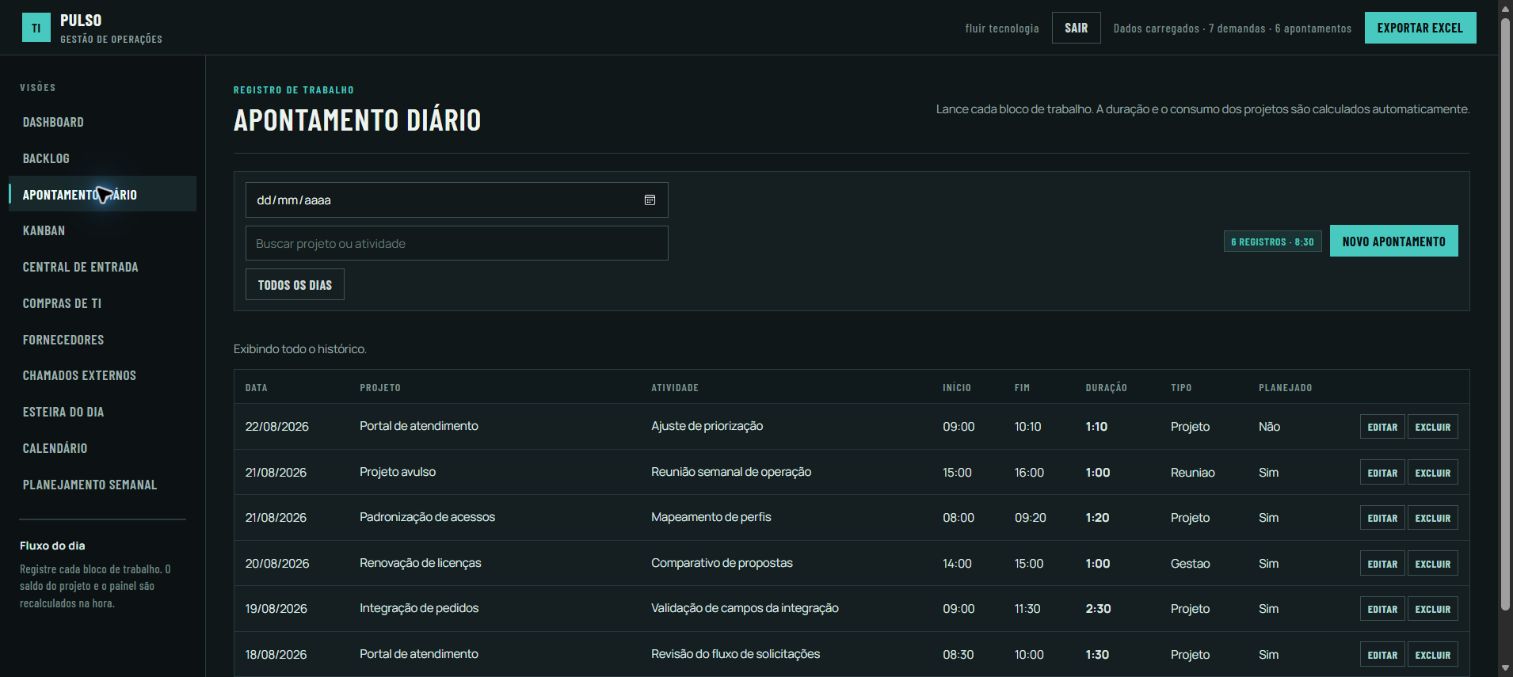Delete the Reunião semanal de operação entry
Image resolution: width=1513 pixels, height=677 pixels.
[1433, 473]
